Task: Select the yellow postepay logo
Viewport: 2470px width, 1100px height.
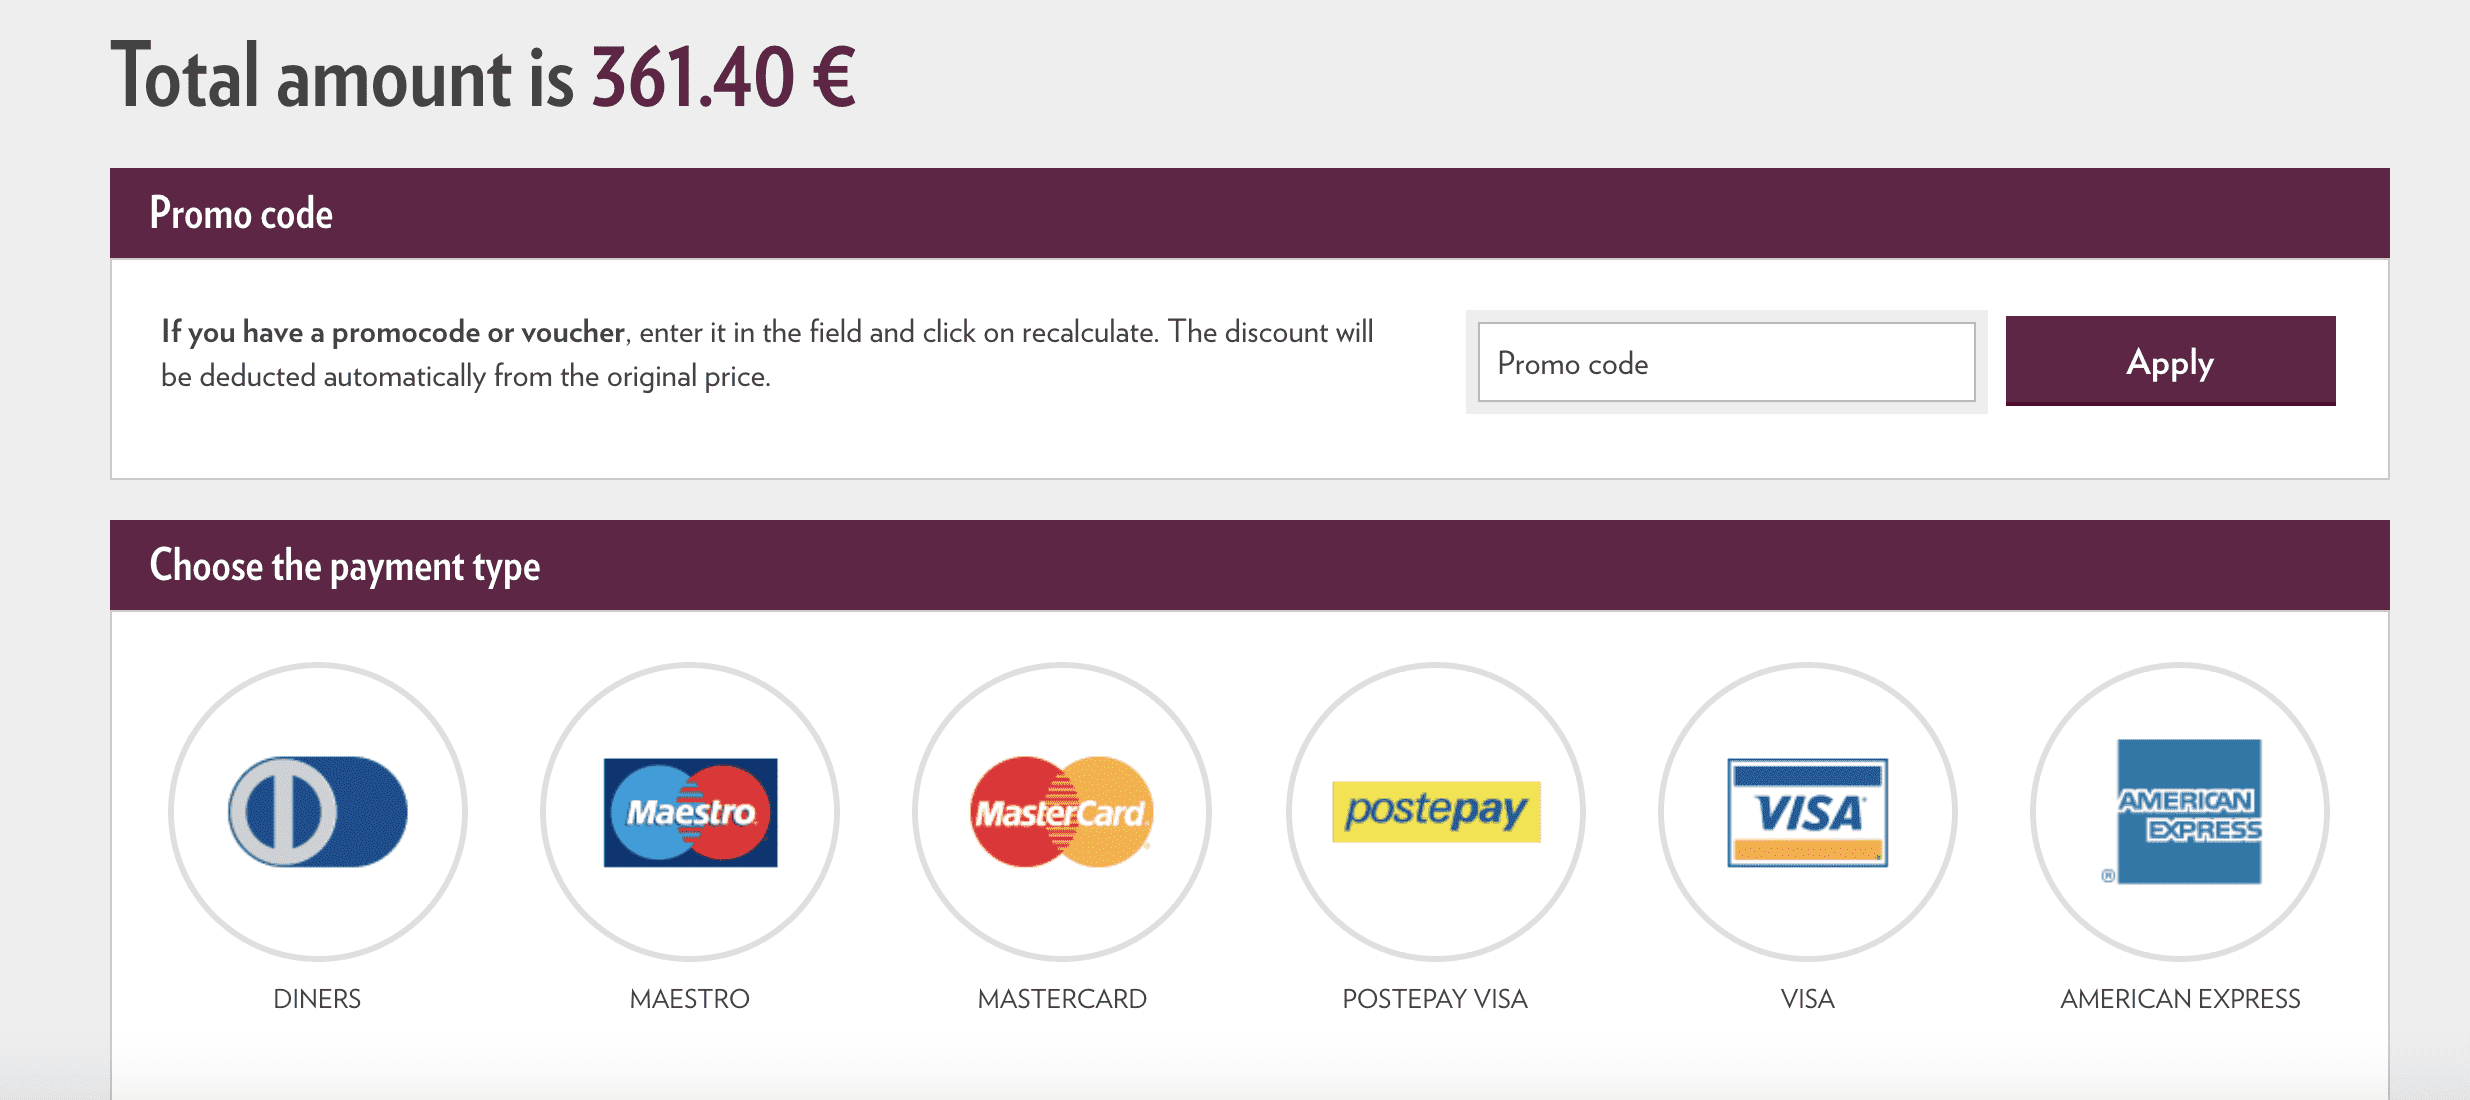Action: [1435, 811]
